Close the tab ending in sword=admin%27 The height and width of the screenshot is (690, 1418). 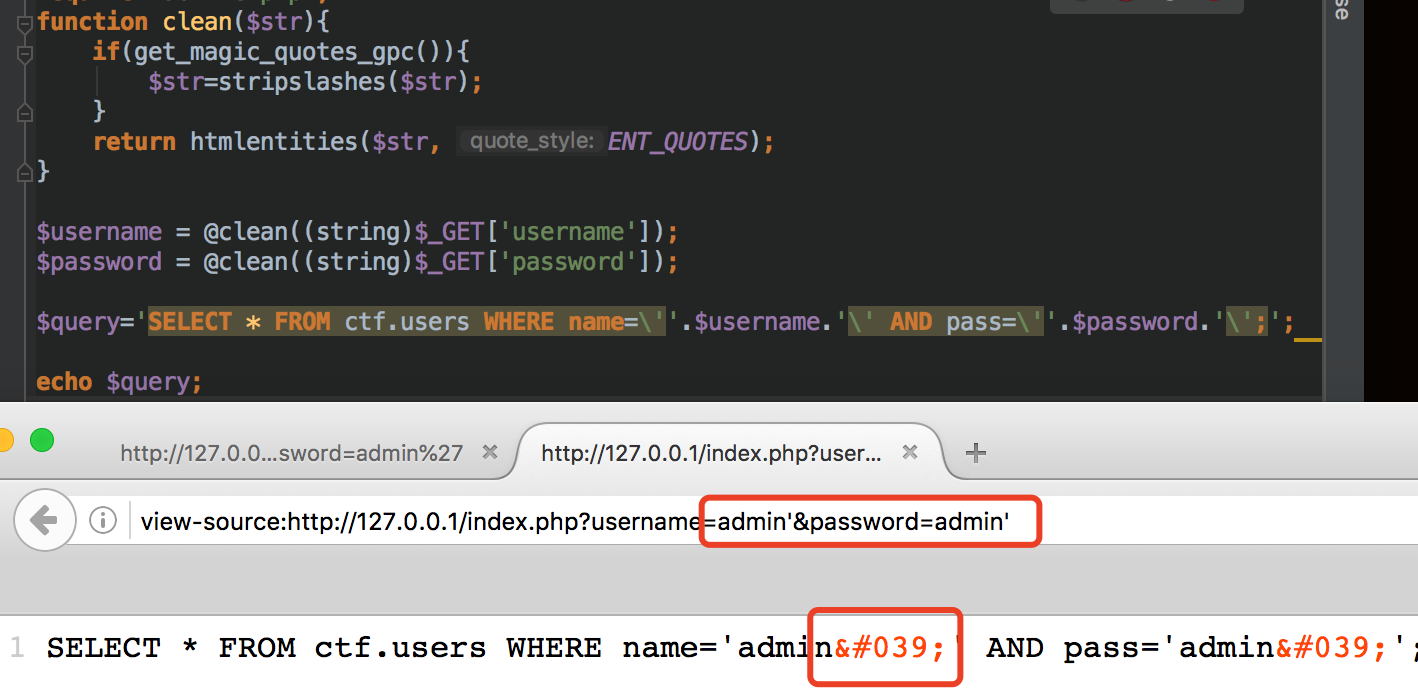[x=489, y=453]
